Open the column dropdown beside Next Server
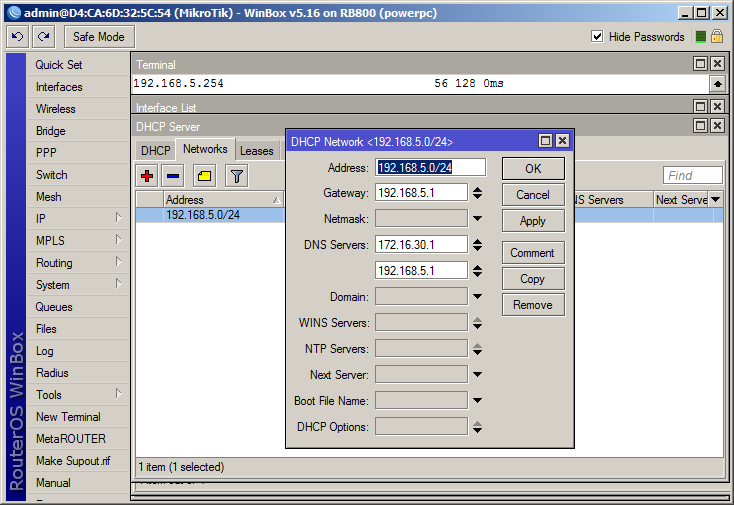This screenshot has width=734, height=505. coord(715,199)
